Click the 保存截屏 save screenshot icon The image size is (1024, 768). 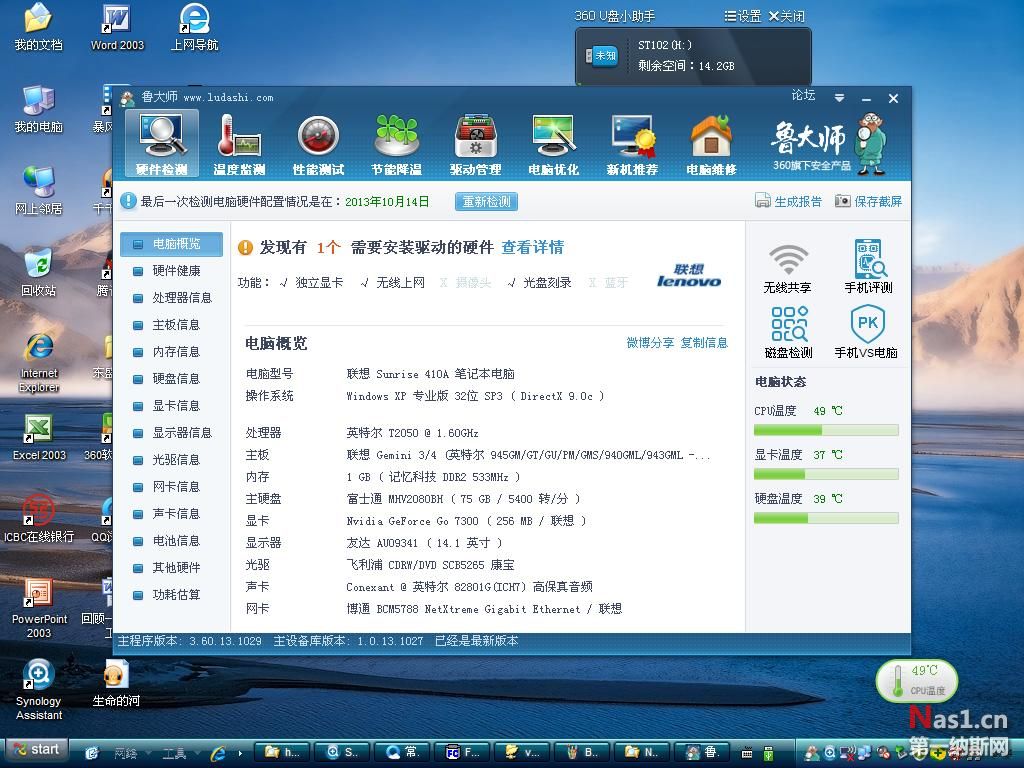(842, 200)
